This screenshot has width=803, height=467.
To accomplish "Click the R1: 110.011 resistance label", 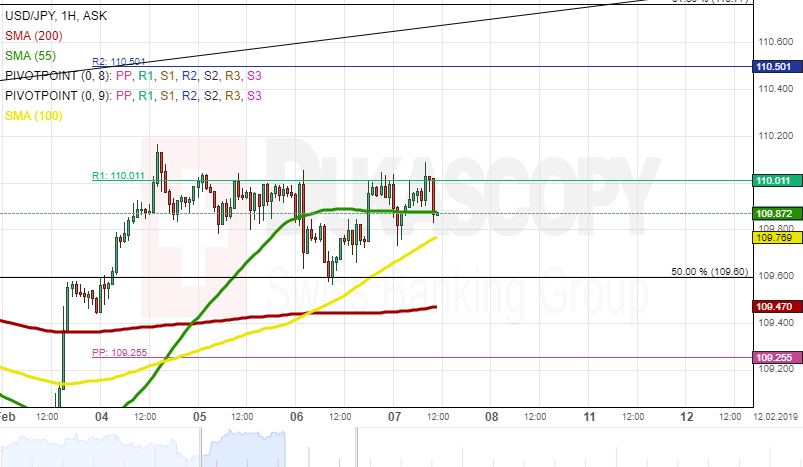I will click(x=118, y=175).
